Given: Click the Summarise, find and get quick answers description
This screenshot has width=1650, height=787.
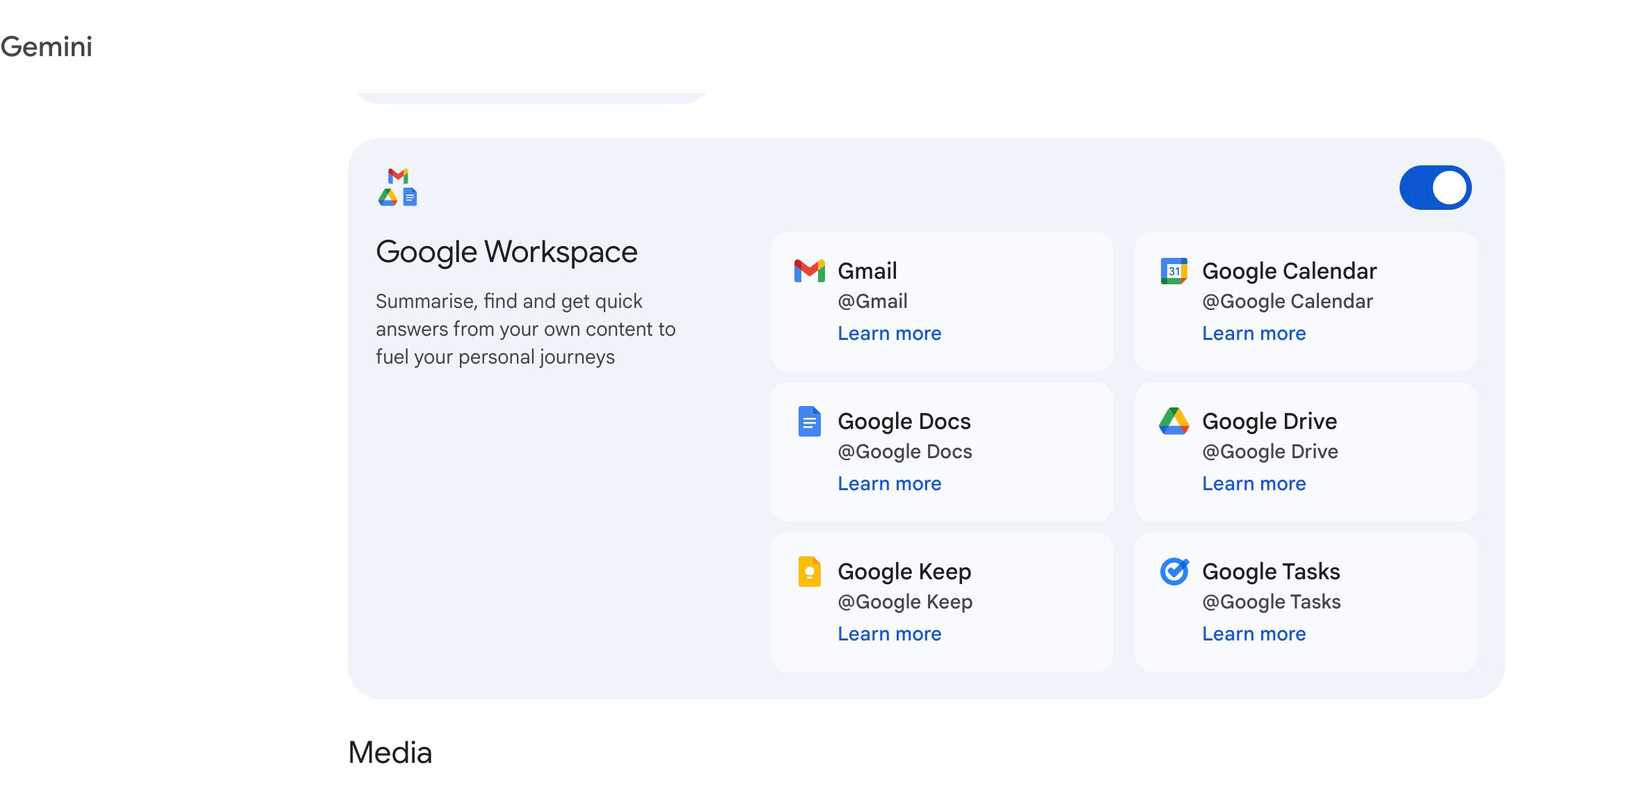Looking at the screenshot, I should (x=526, y=329).
